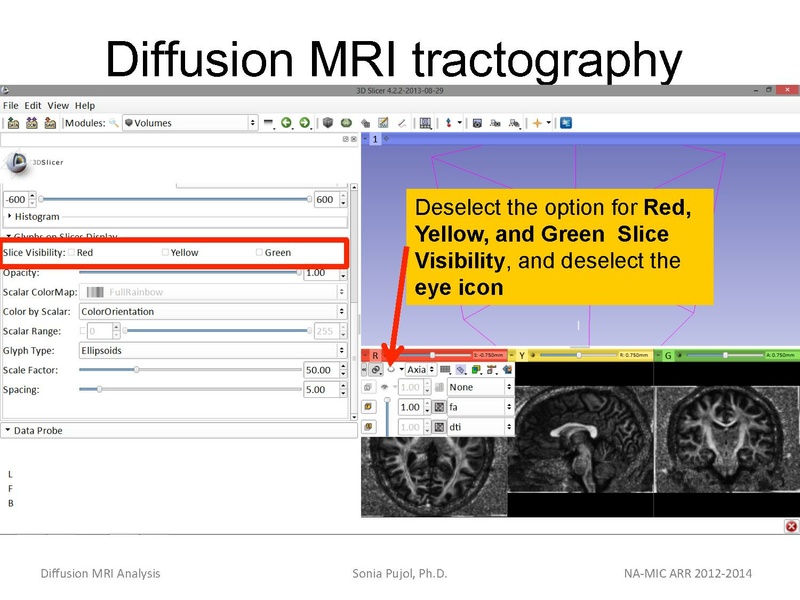Uncheck the Red slice visibility checkbox
Screen dimensions: 800x600
pos(72,252)
